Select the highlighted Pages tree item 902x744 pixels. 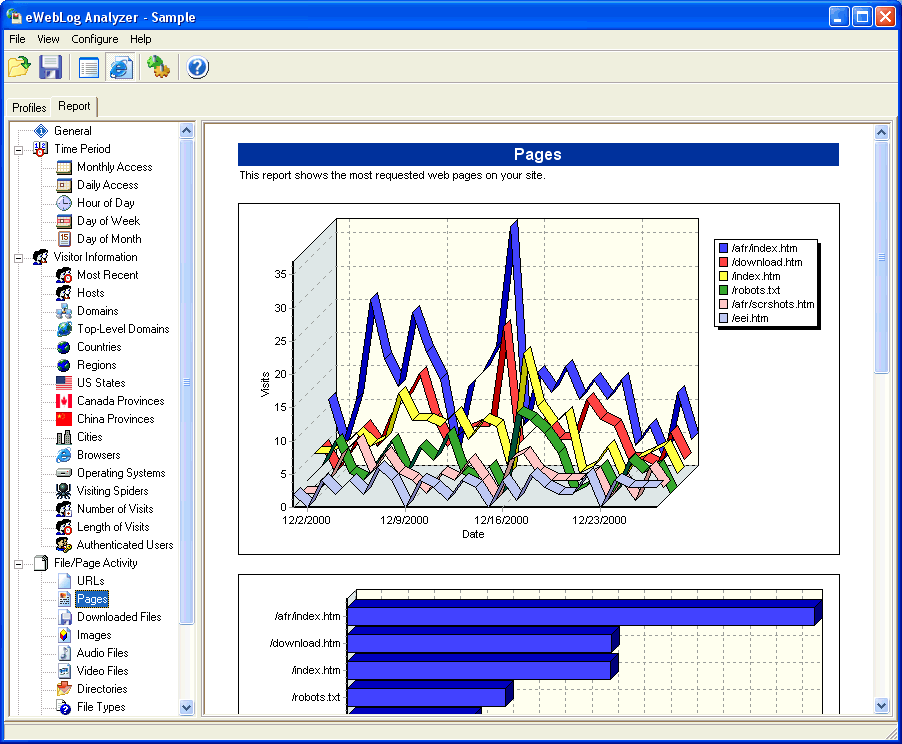(92, 599)
